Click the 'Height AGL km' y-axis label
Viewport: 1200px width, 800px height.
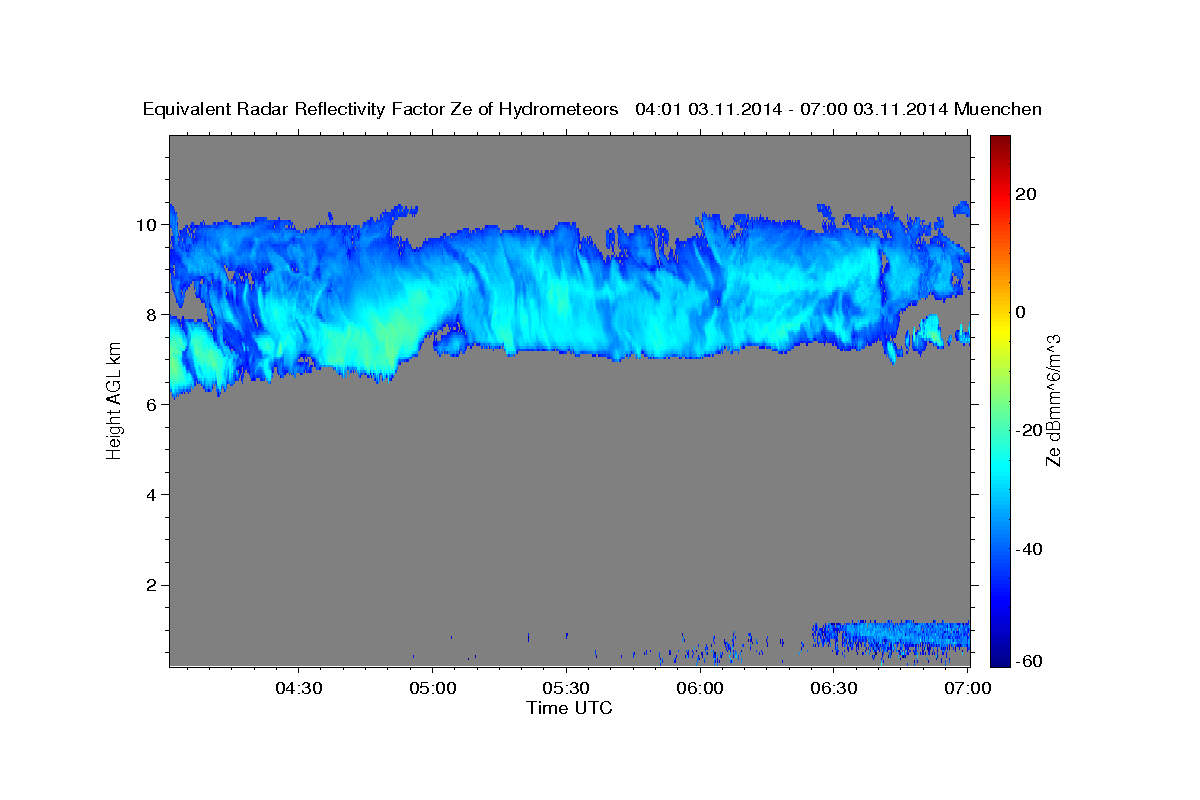click(115, 400)
